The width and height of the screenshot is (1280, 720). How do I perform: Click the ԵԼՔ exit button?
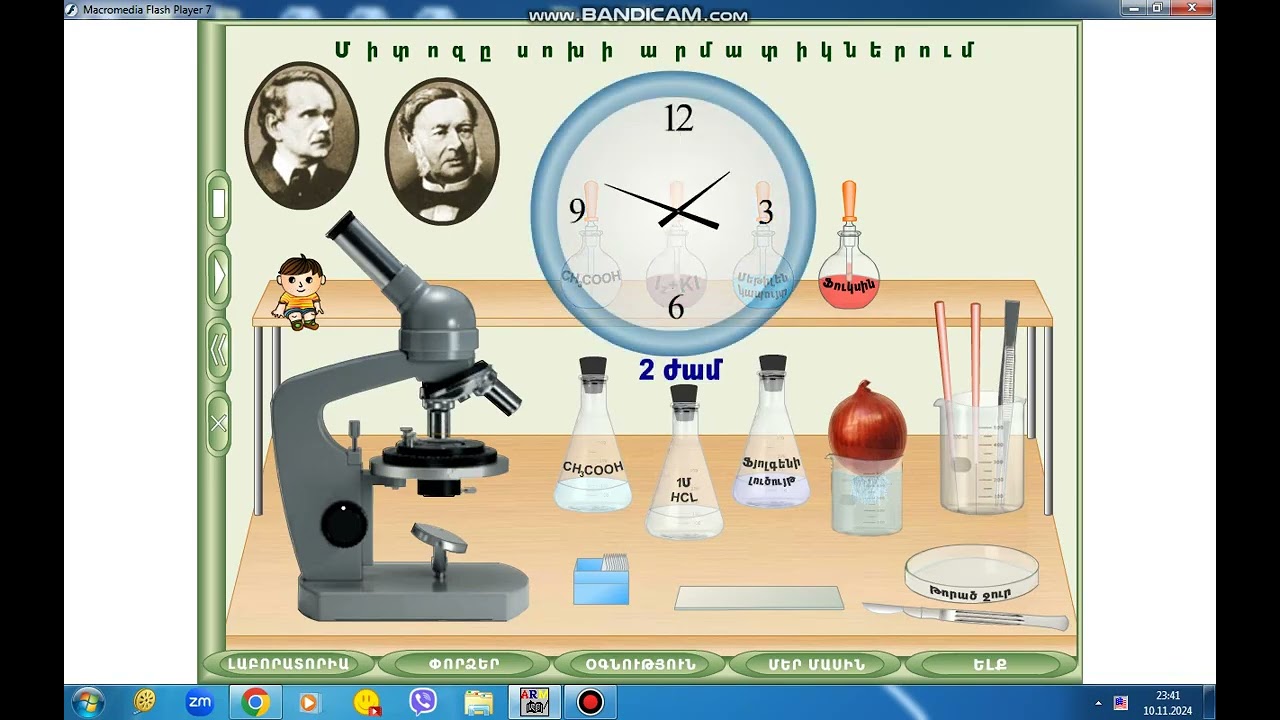point(990,664)
